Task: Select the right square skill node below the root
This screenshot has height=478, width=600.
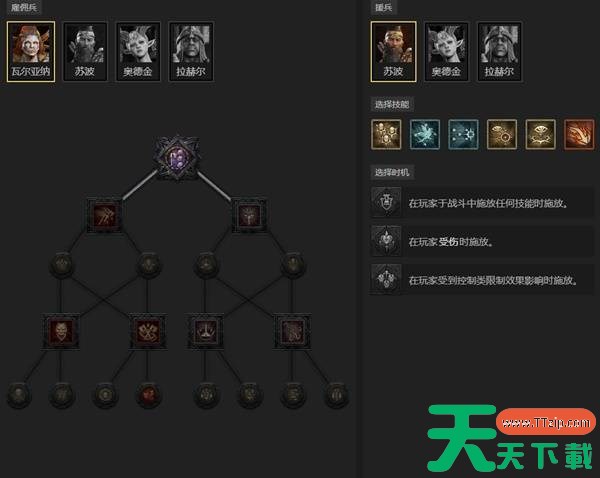Action: click(249, 215)
